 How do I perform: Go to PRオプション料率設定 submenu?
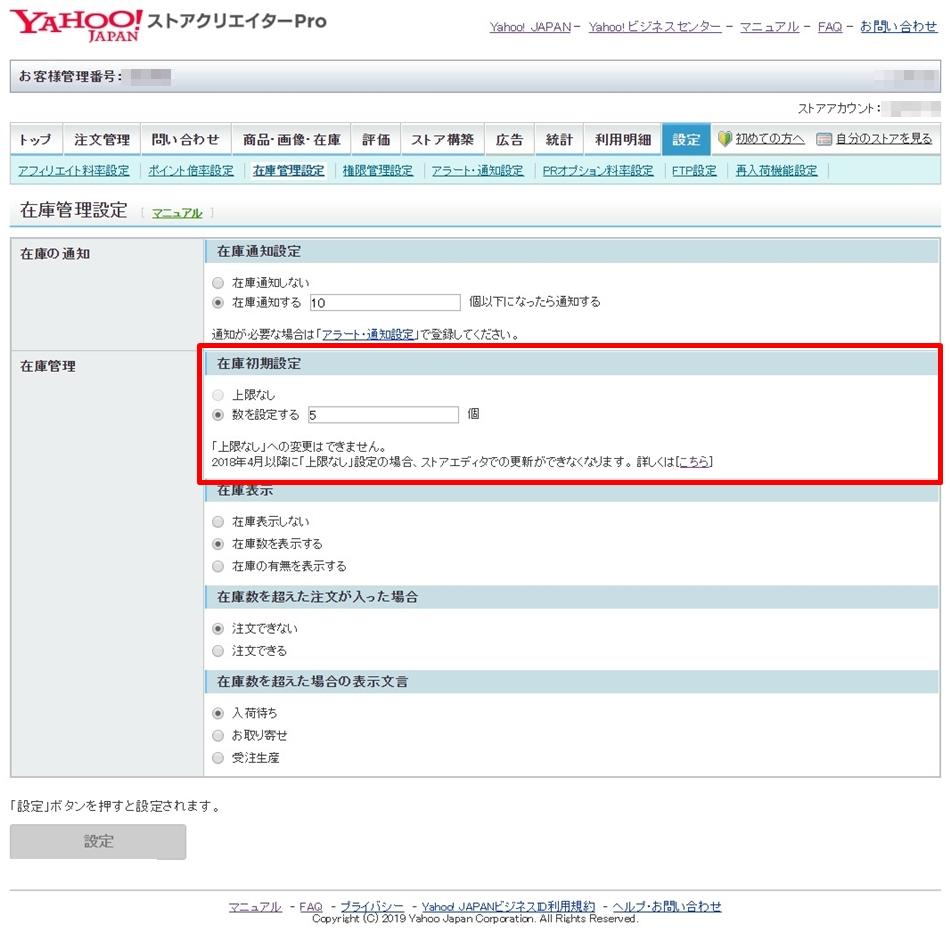598,171
